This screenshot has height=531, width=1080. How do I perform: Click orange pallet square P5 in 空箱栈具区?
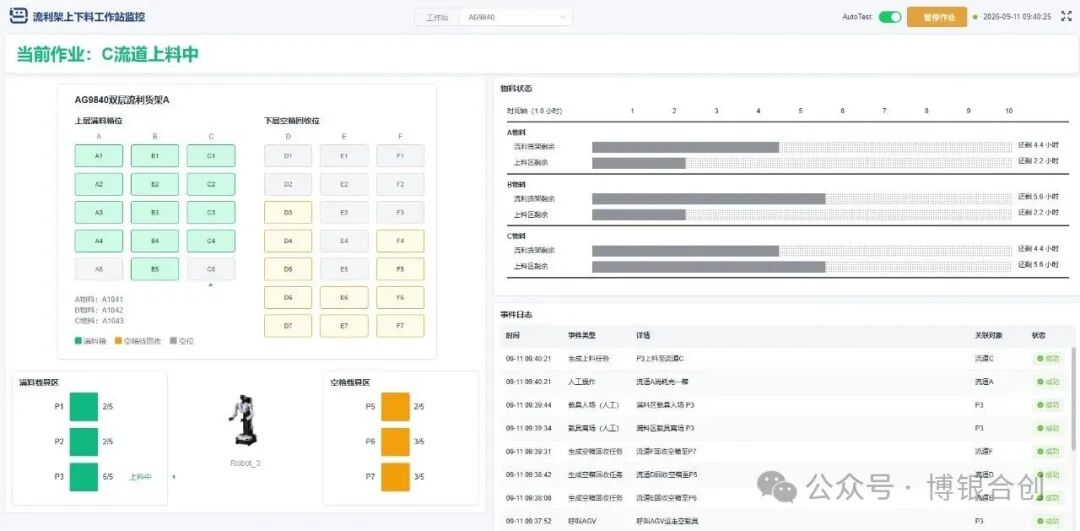click(395, 406)
